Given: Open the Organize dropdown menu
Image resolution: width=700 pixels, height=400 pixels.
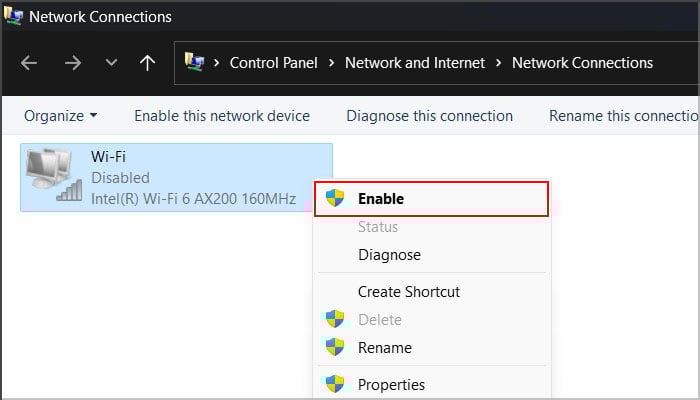Looking at the screenshot, I should coord(61,116).
